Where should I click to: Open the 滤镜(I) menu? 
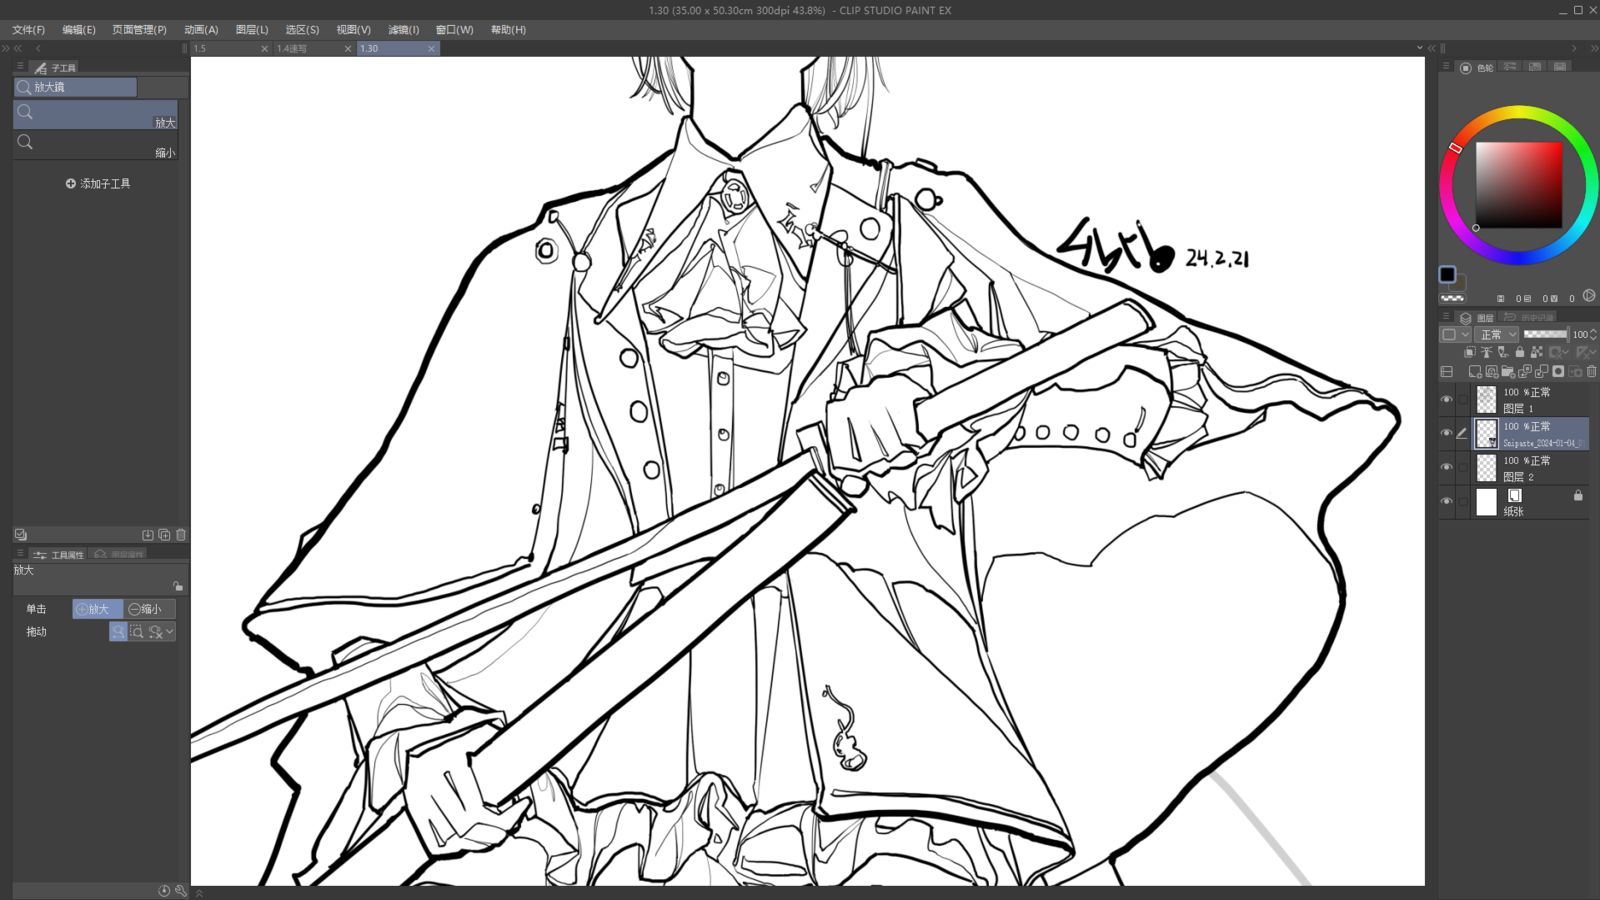click(x=403, y=30)
